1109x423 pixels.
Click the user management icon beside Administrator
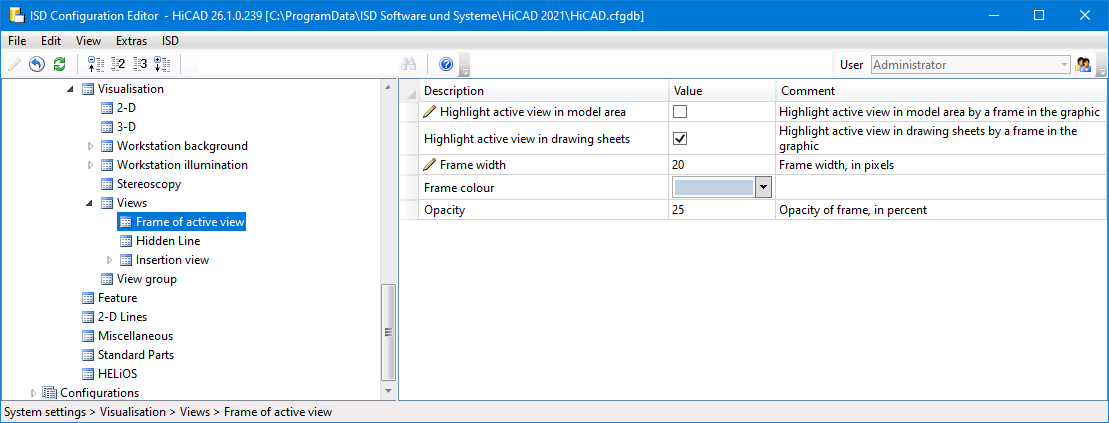(1083, 64)
